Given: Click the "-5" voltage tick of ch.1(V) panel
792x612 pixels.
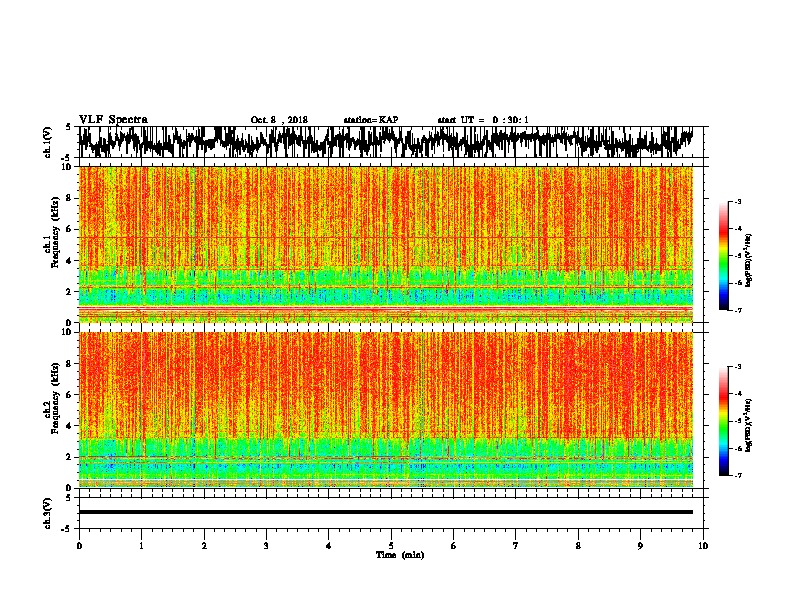Looking at the screenshot, I should click(67, 158).
